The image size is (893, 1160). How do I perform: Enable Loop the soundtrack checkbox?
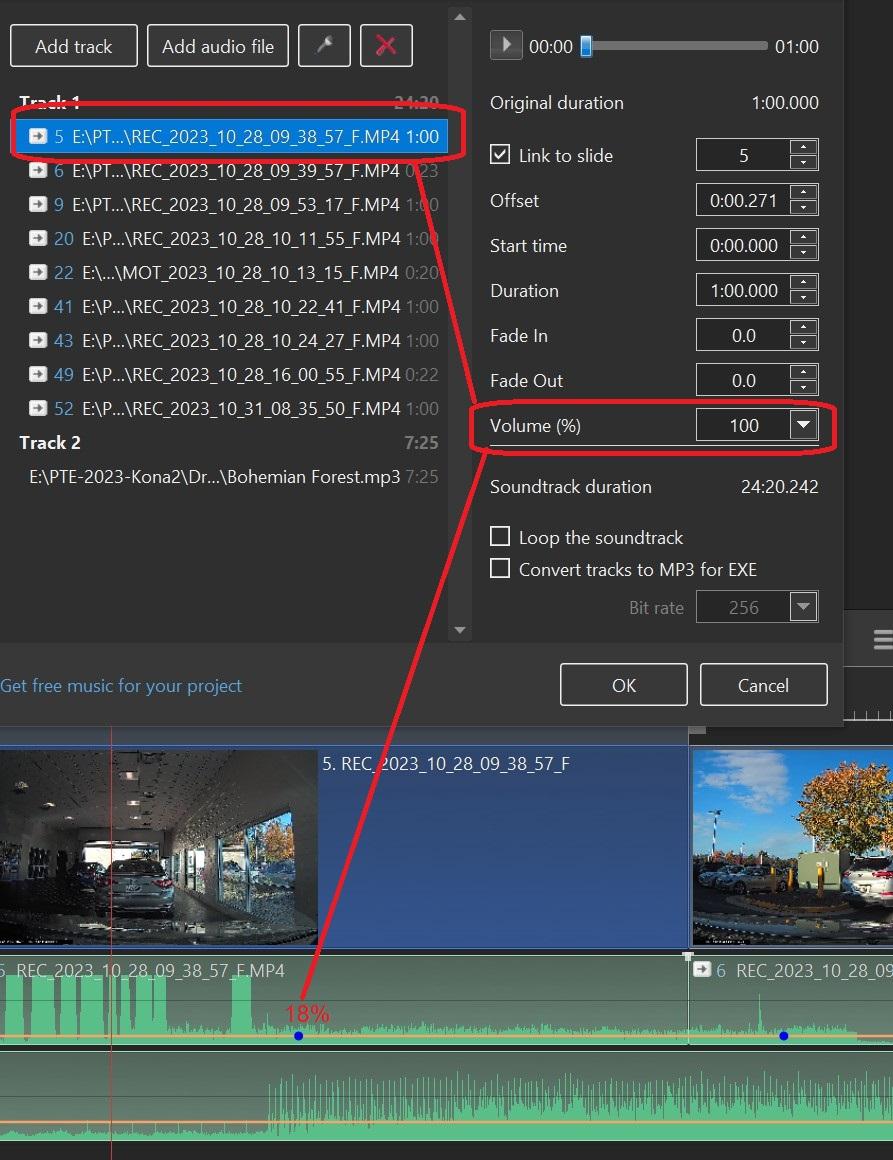(x=500, y=537)
